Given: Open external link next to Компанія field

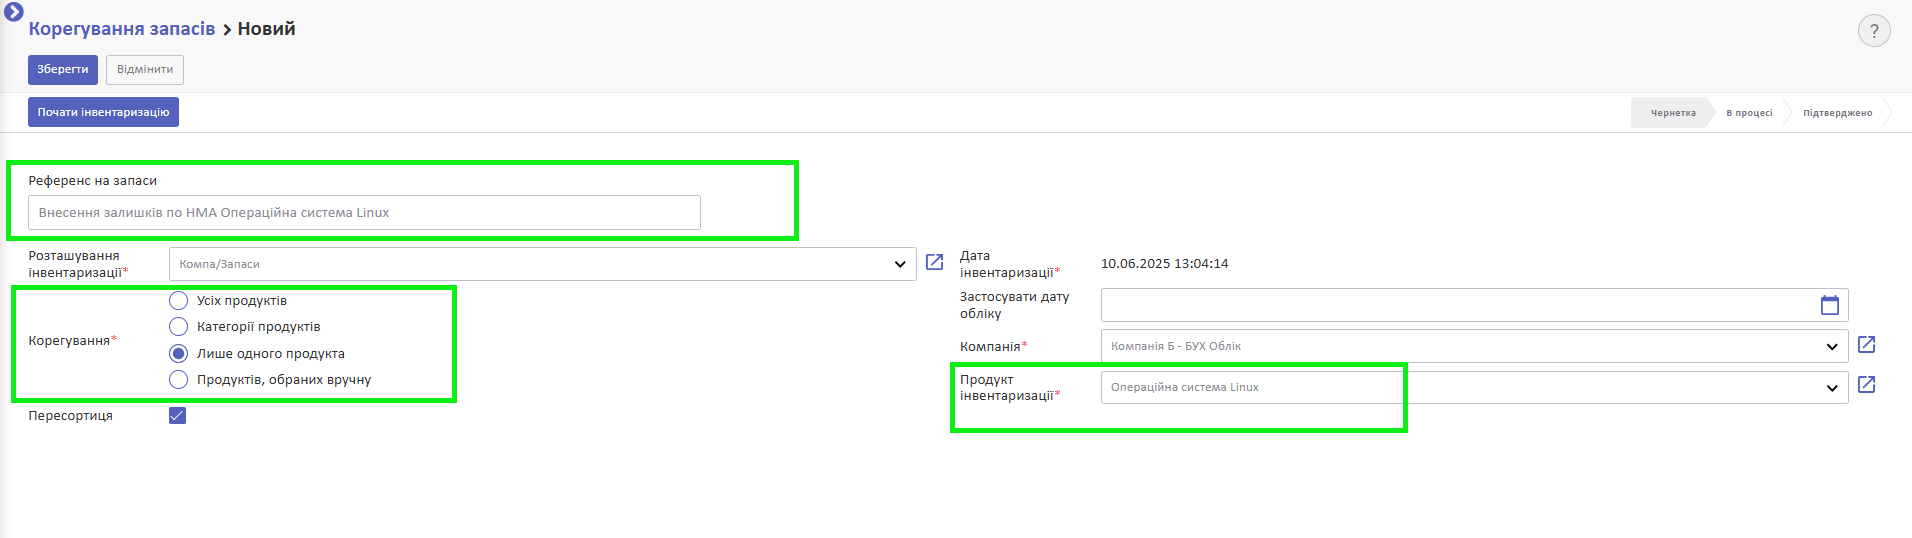Looking at the screenshot, I should click(1866, 345).
